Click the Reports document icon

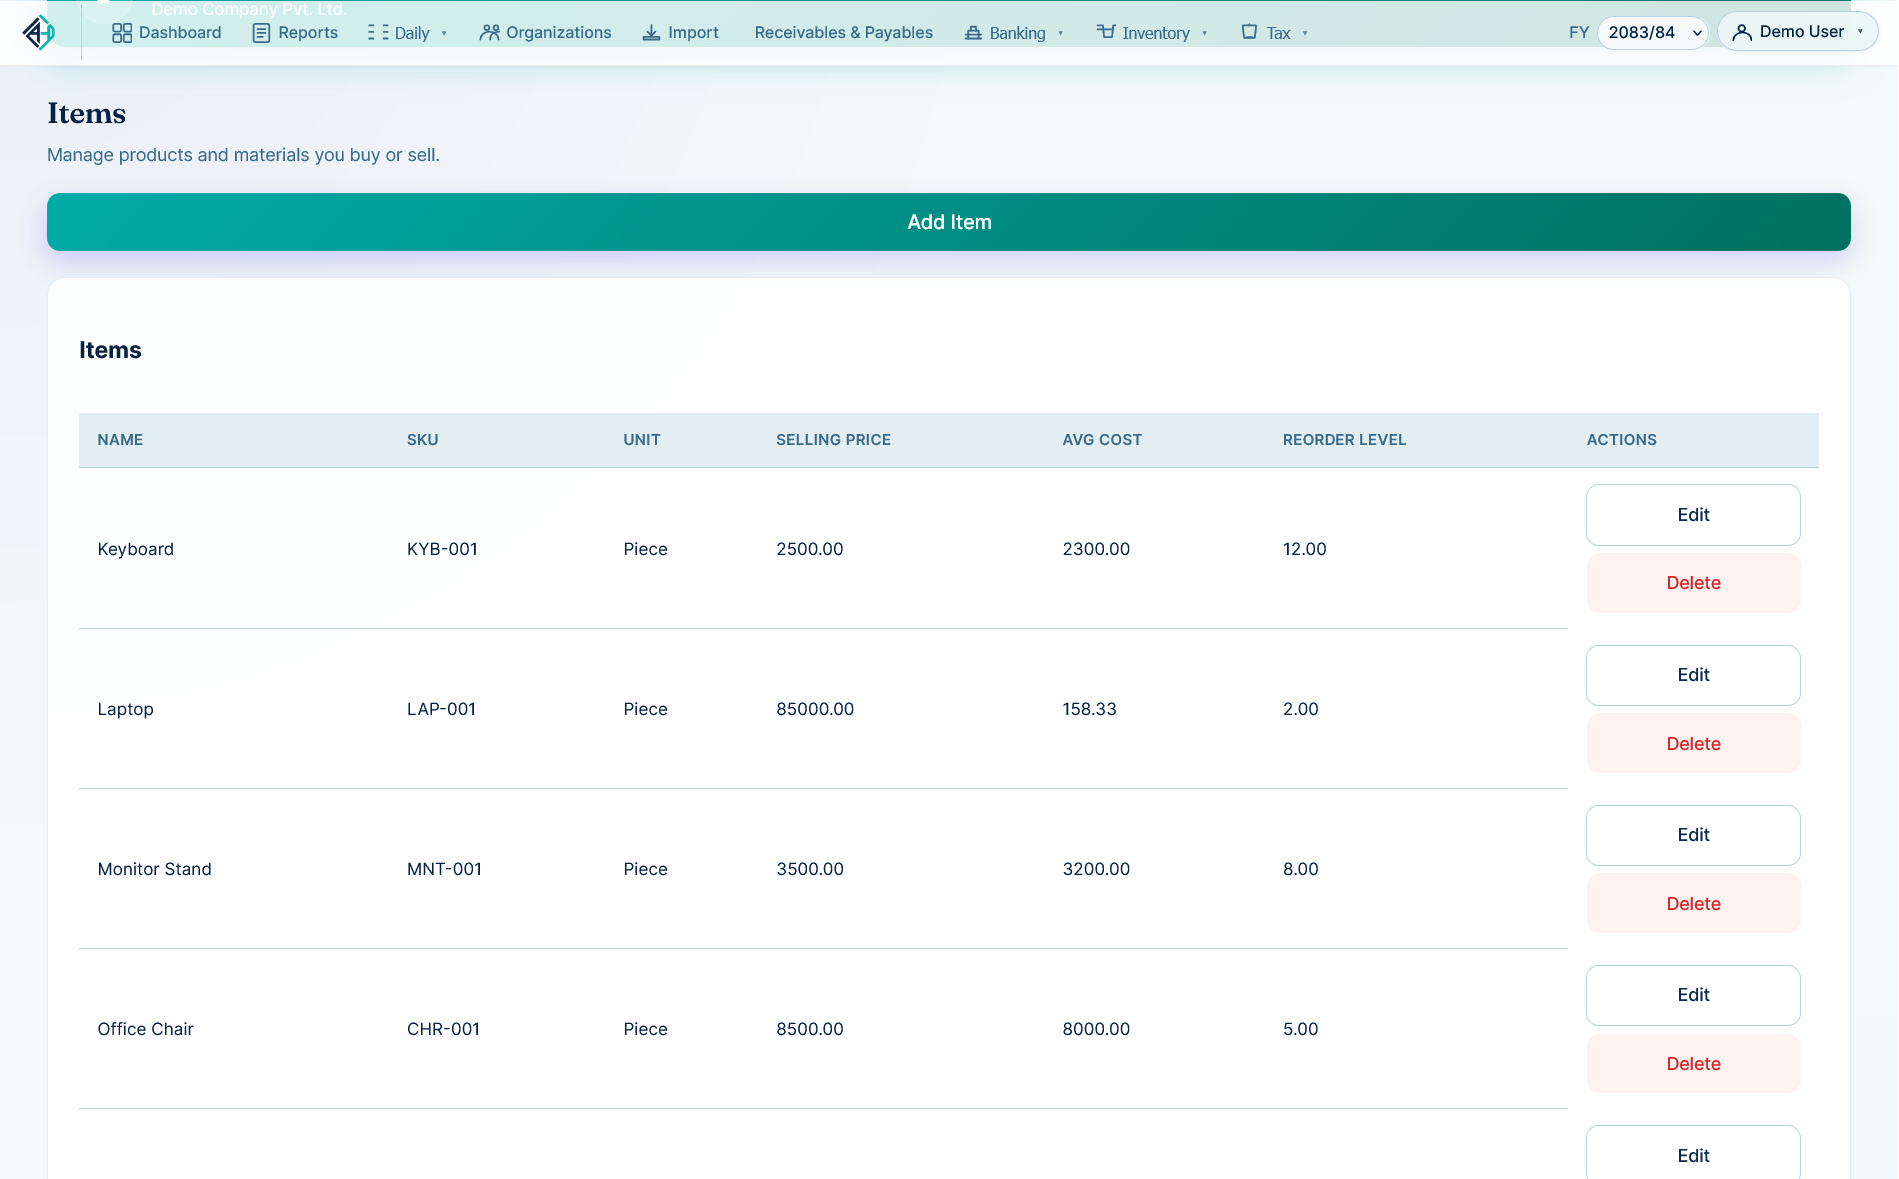coord(261,33)
